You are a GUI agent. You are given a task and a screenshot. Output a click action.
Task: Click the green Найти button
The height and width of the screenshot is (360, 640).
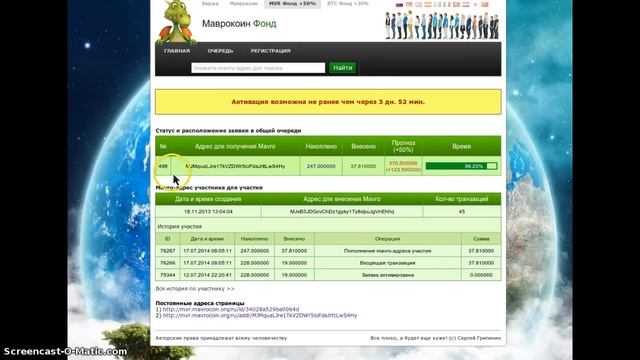pyautogui.click(x=342, y=68)
